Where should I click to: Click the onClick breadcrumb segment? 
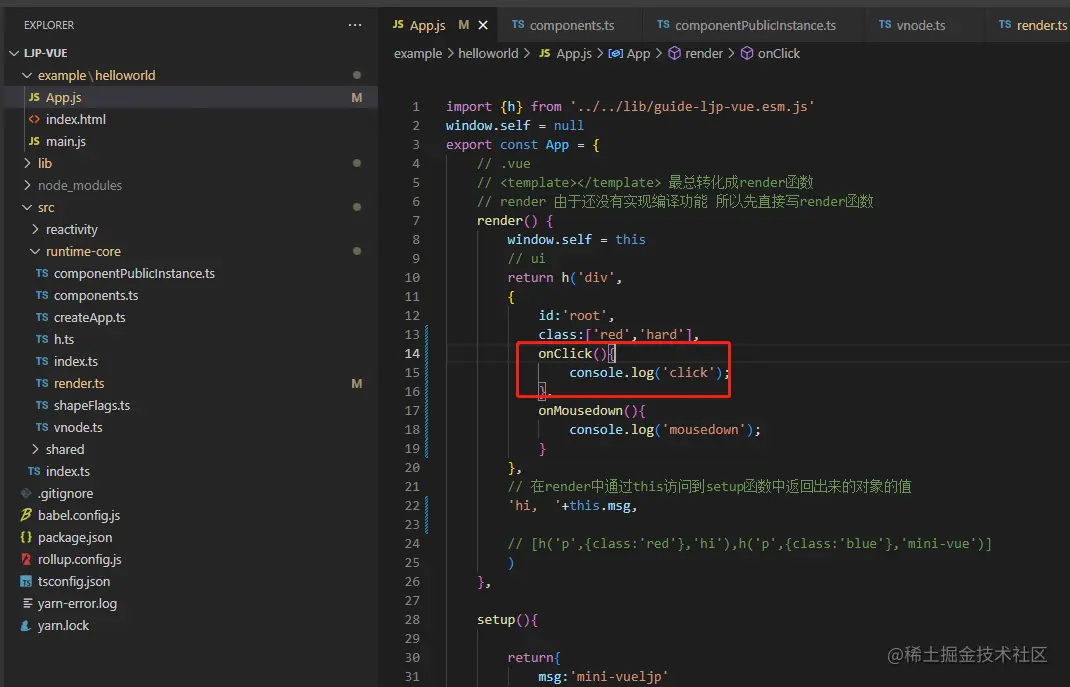point(779,53)
